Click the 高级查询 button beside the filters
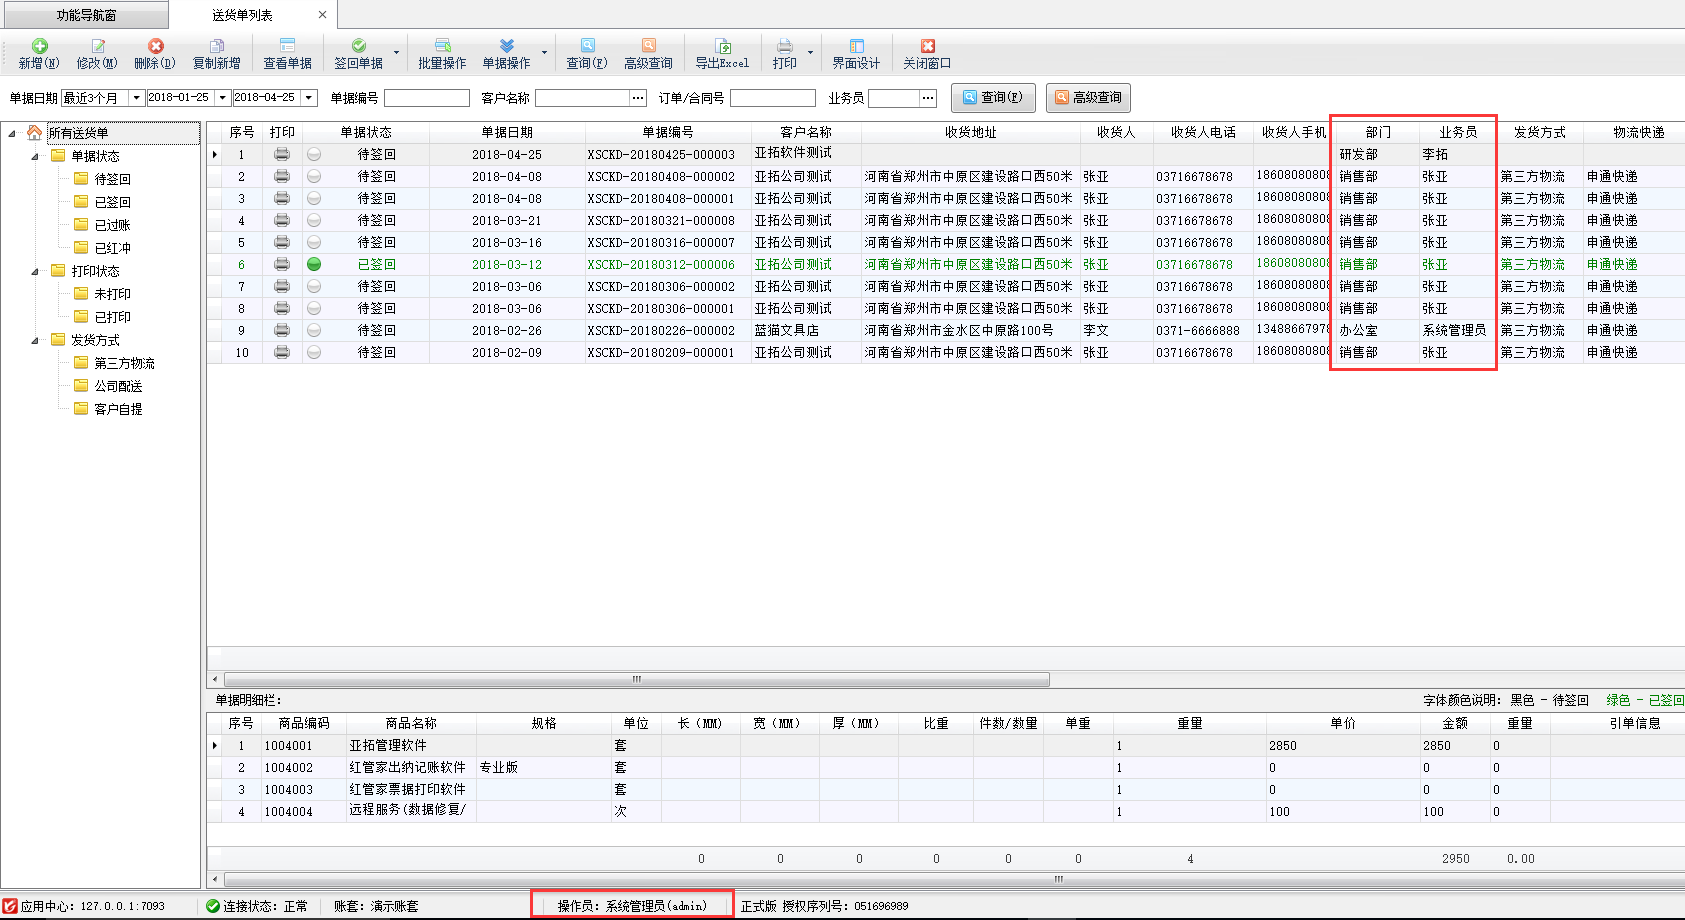This screenshot has height=920, width=1685. click(1088, 98)
